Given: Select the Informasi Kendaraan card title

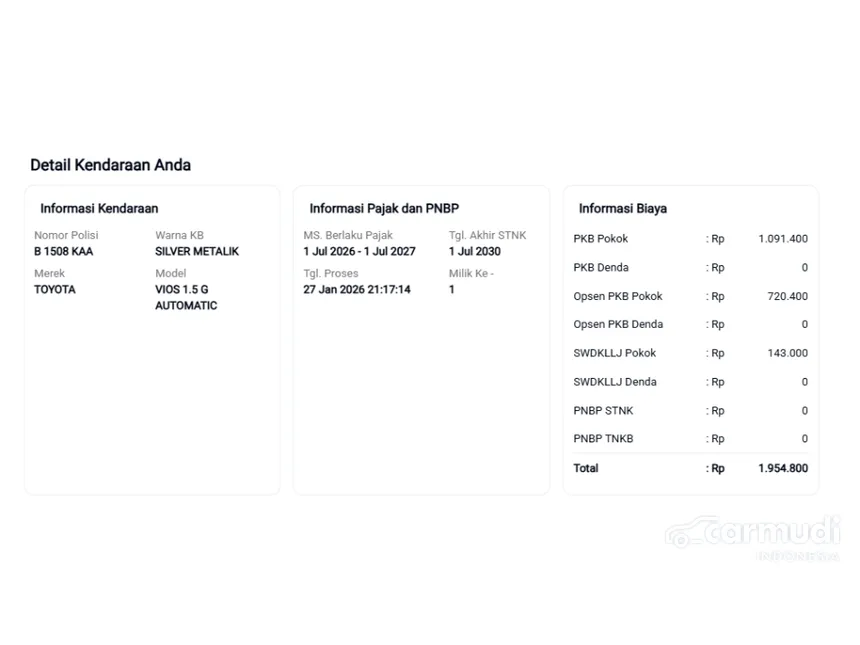Looking at the screenshot, I should point(99,209).
